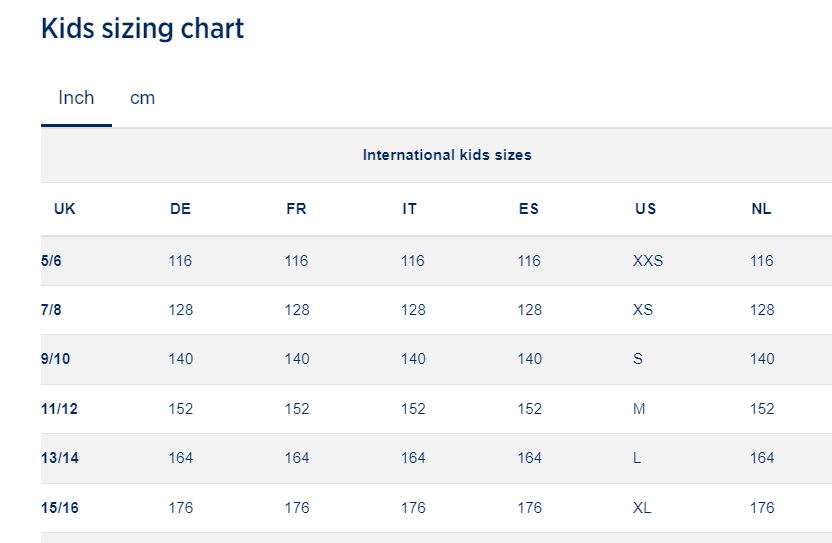Click the ES column header

point(529,209)
